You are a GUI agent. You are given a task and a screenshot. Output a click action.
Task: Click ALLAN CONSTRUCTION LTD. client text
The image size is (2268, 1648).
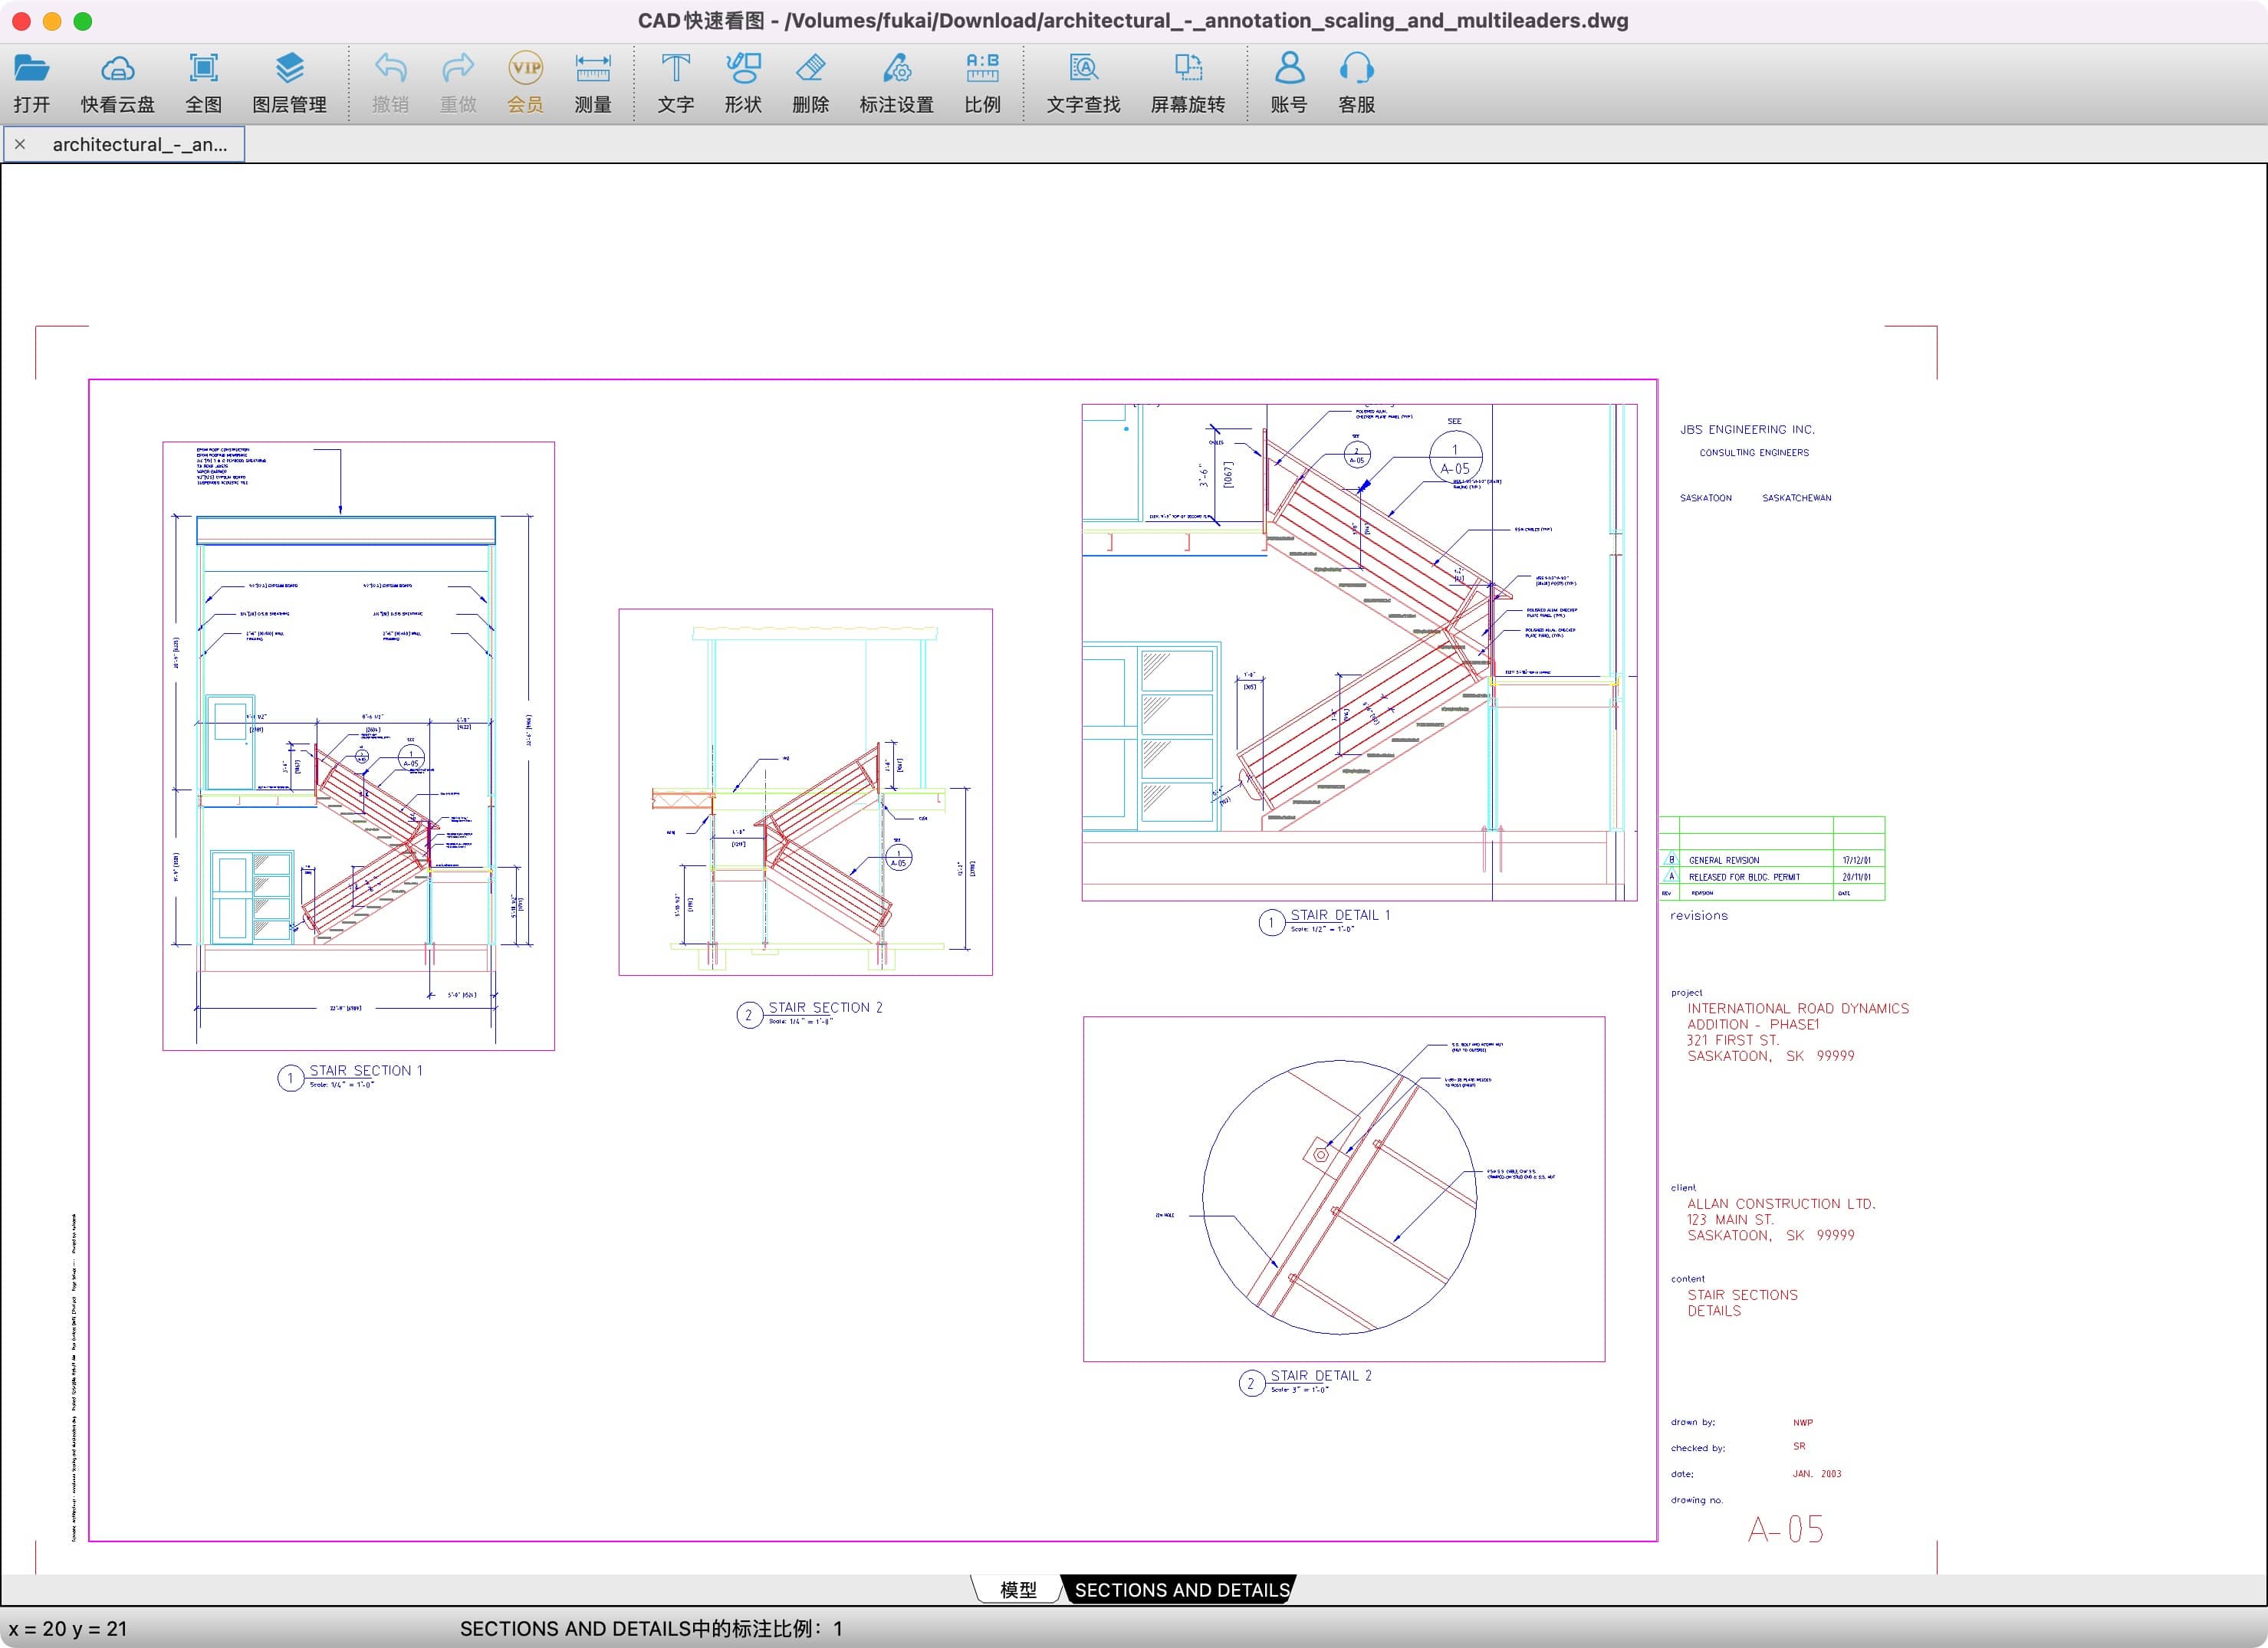1781,1204
